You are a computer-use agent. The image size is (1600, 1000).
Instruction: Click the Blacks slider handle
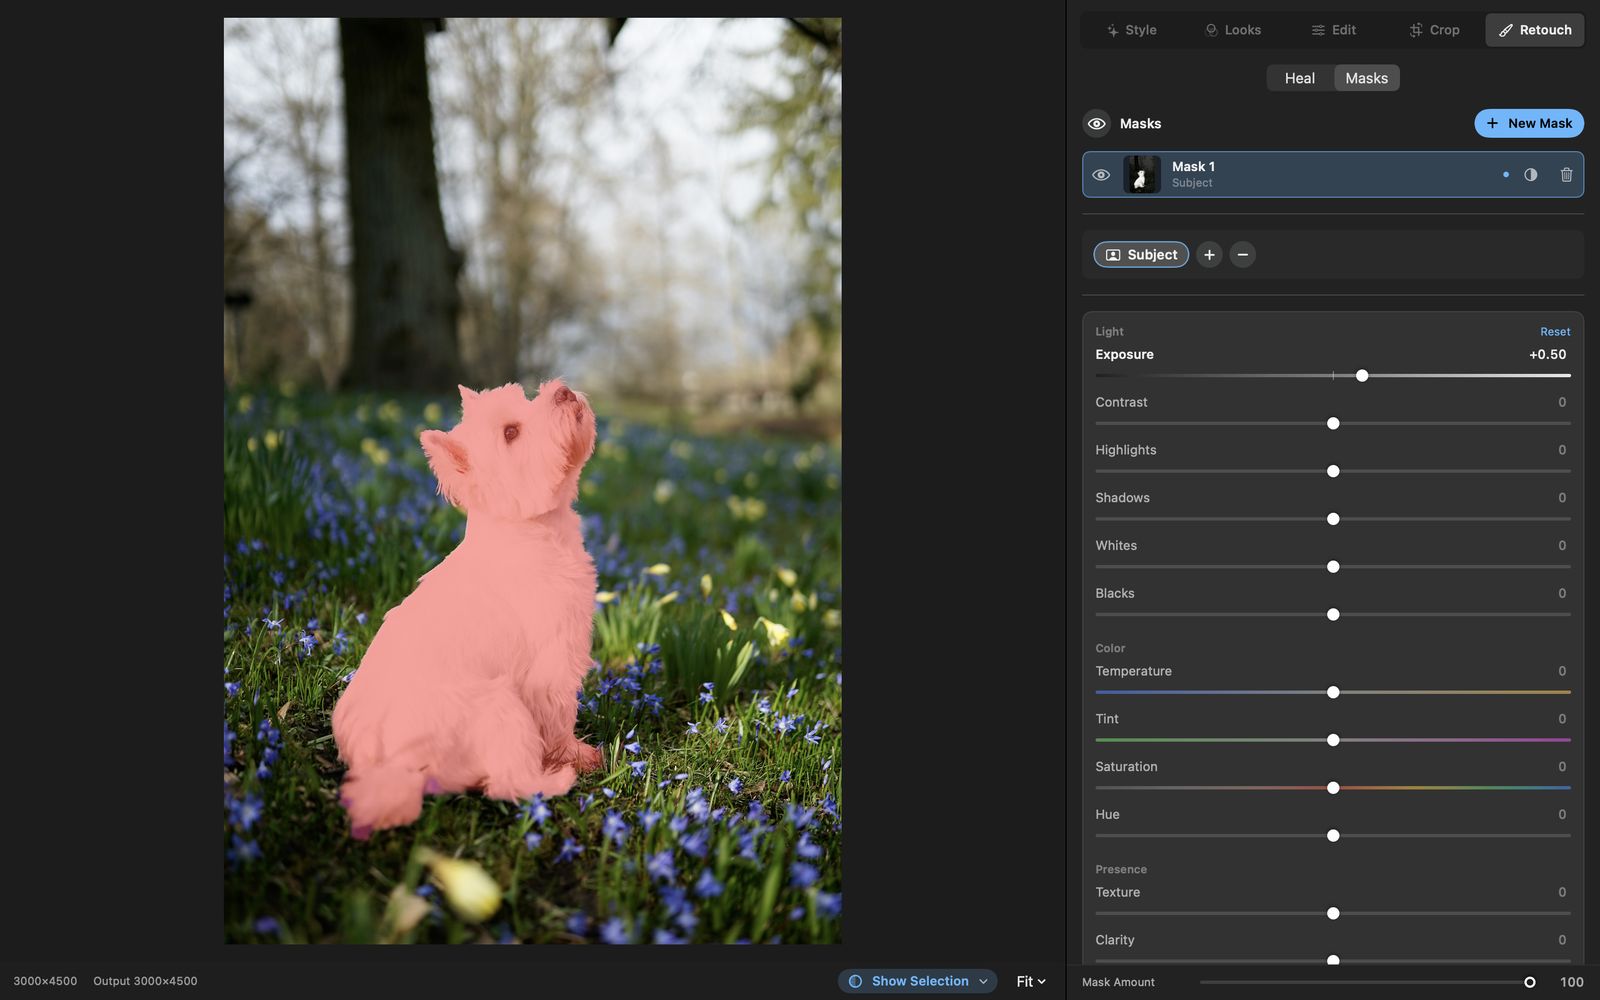(1333, 615)
